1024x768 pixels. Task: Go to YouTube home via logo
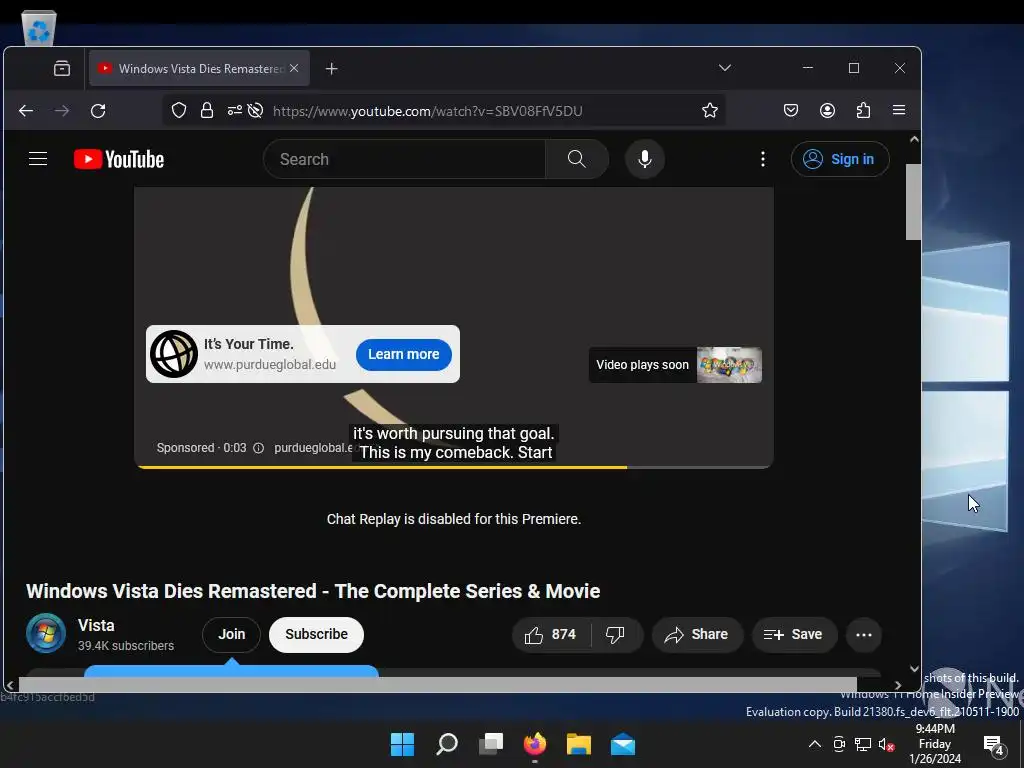(x=118, y=159)
